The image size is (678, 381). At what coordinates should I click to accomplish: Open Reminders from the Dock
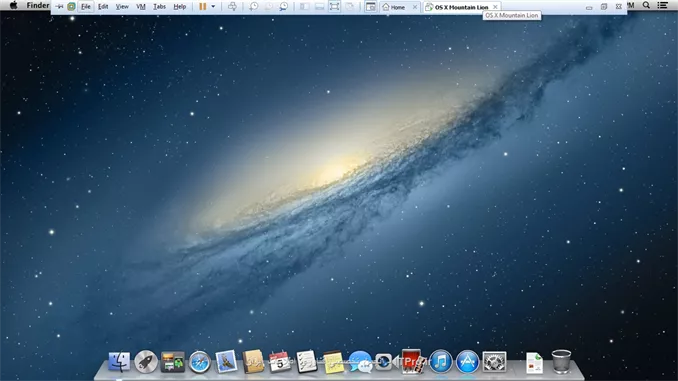307,362
